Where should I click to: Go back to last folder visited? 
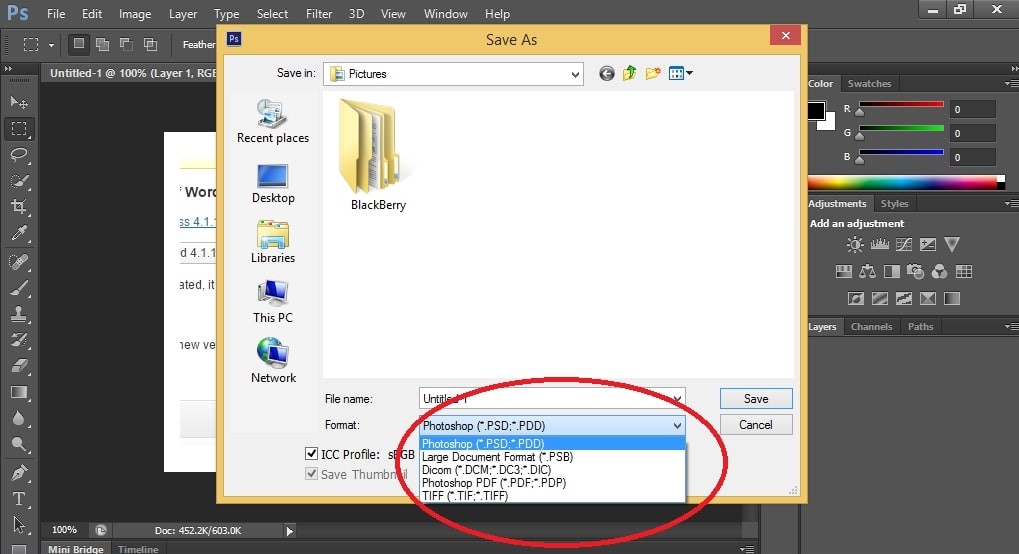pos(606,73)
